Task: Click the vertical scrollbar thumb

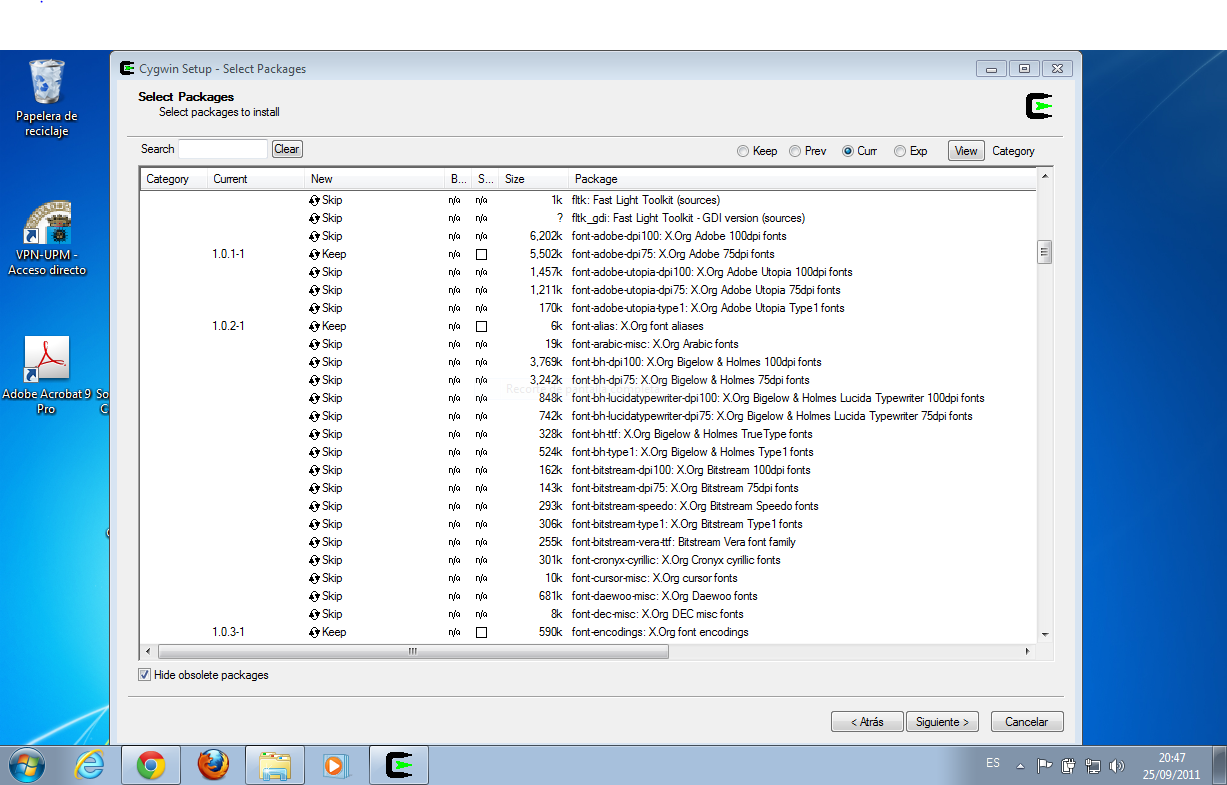Action: click(1045, 251)
